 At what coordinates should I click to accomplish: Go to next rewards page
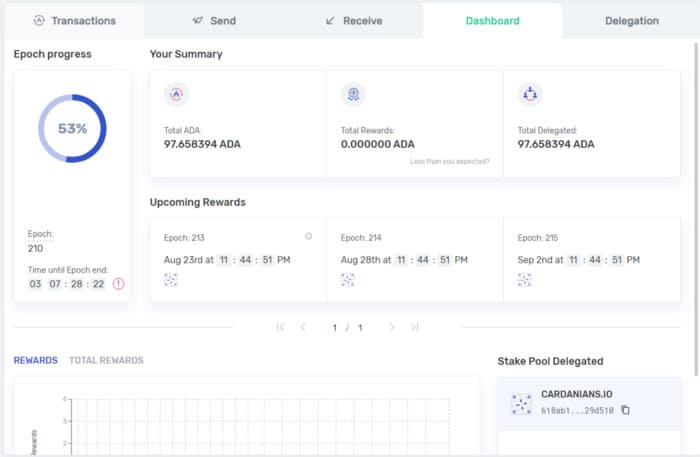point(392,327)
